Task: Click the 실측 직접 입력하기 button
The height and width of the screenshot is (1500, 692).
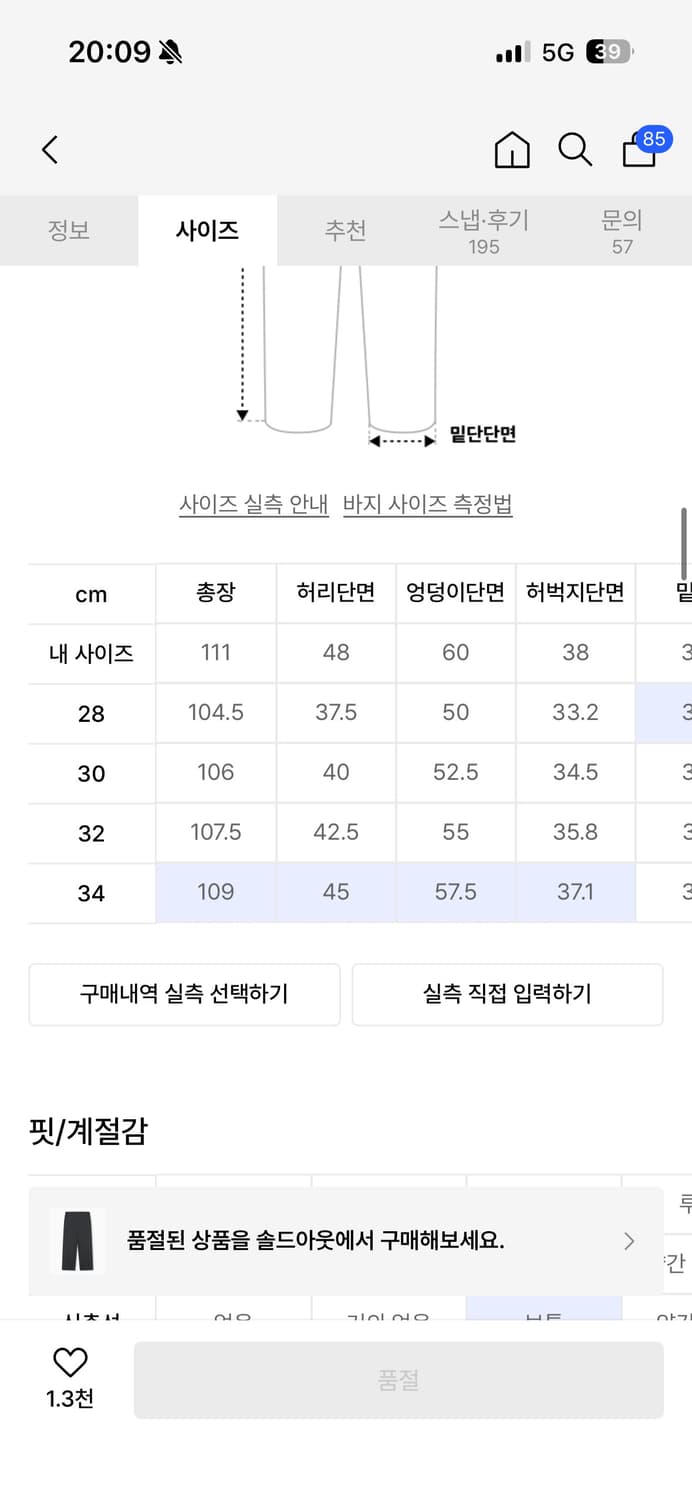Action: pos(507,994)
